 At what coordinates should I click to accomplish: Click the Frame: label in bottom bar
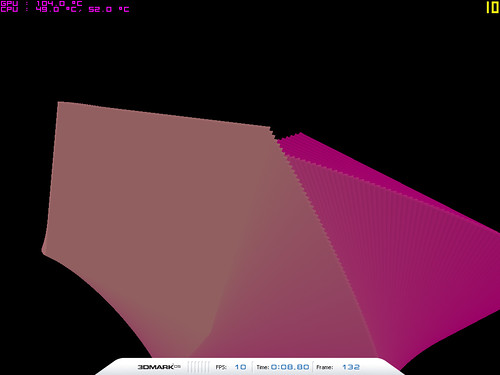click(x=324, y=367)
